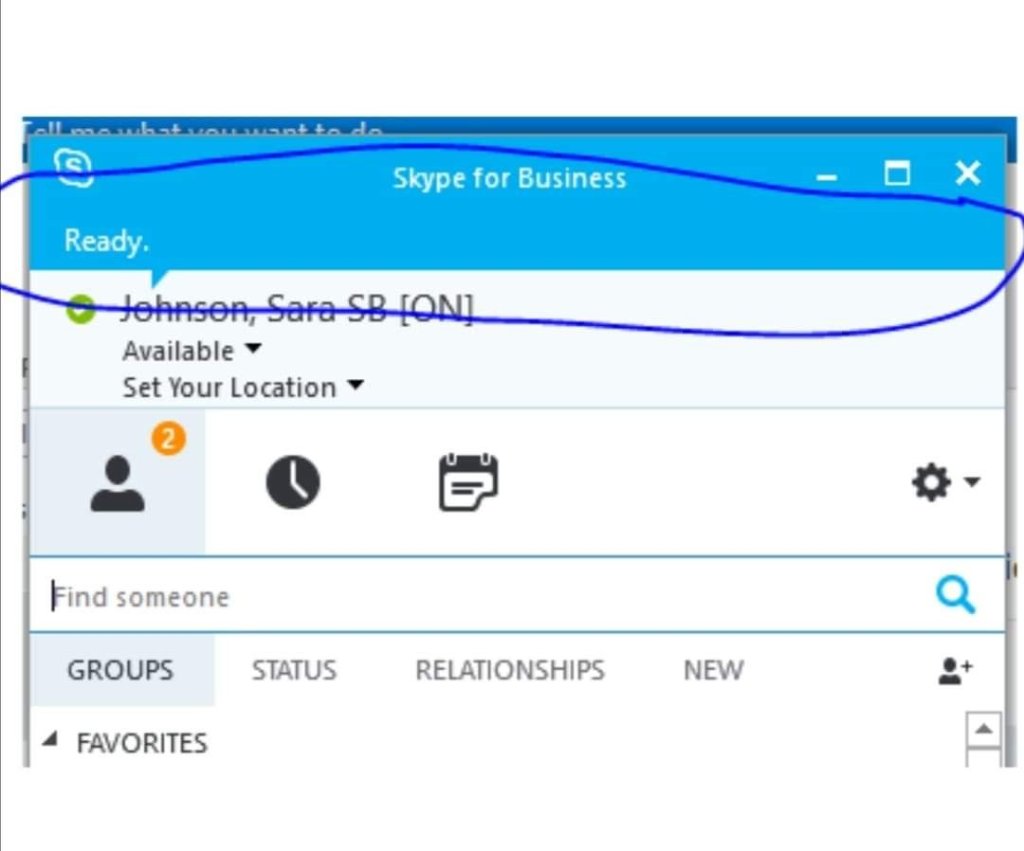Screen dimensions: 1024x851
Task: Open the Meetings calendar icon
Action: [468, 483]
